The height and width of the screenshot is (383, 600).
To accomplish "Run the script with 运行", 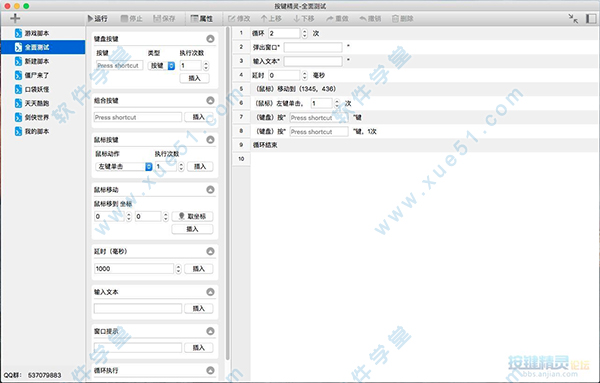I will click(x=98, y=18).
